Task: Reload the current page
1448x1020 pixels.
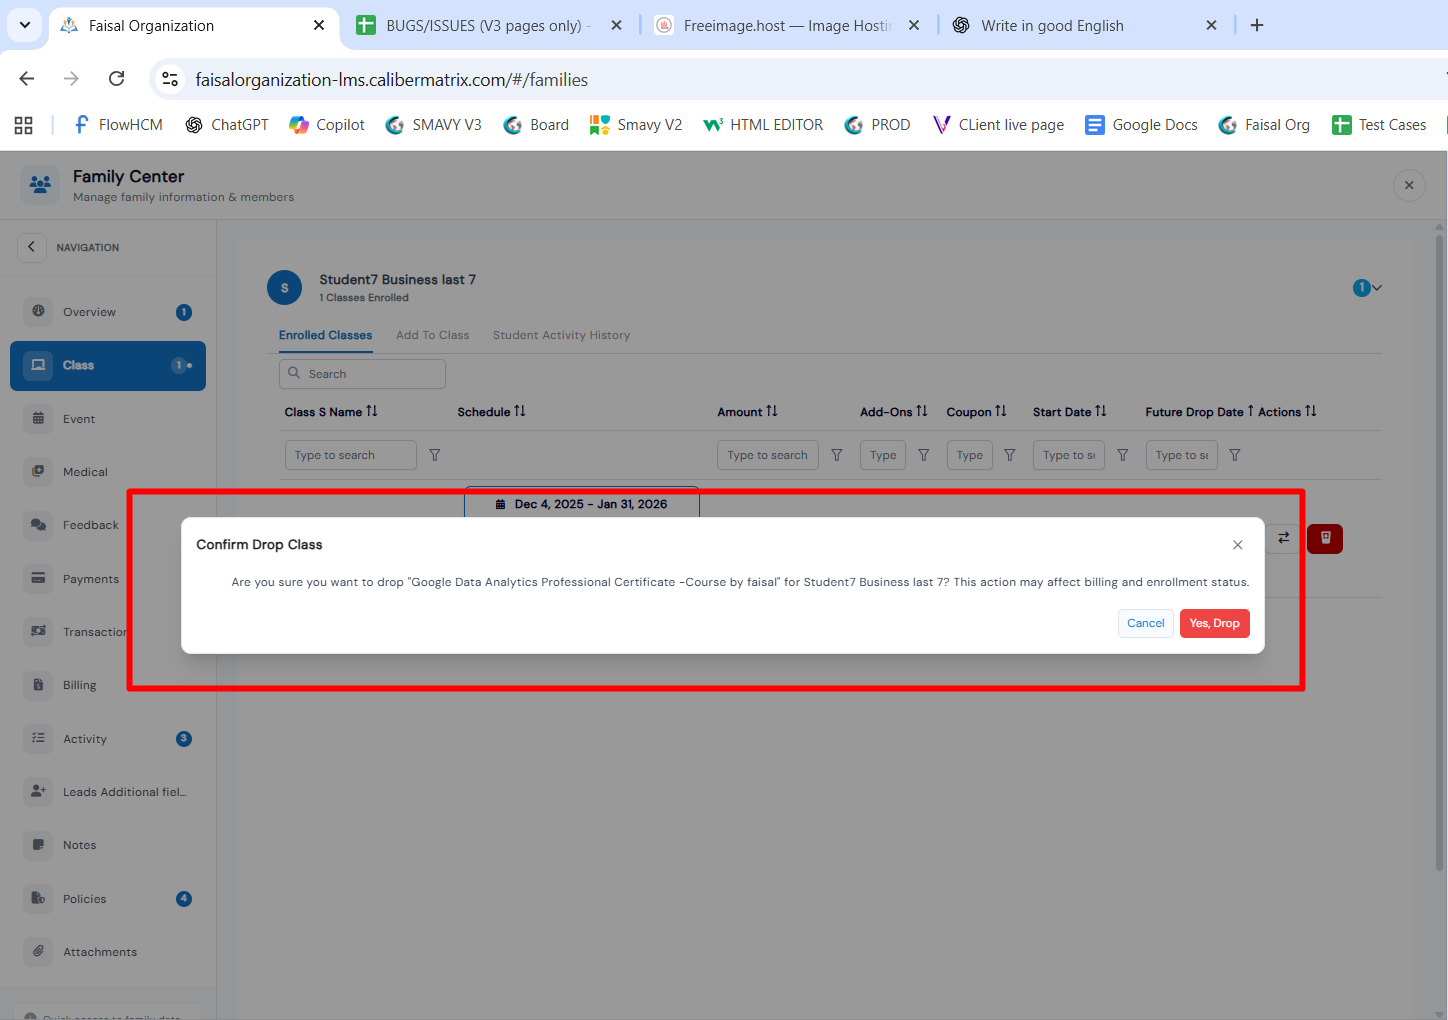Action: point(117,79)
